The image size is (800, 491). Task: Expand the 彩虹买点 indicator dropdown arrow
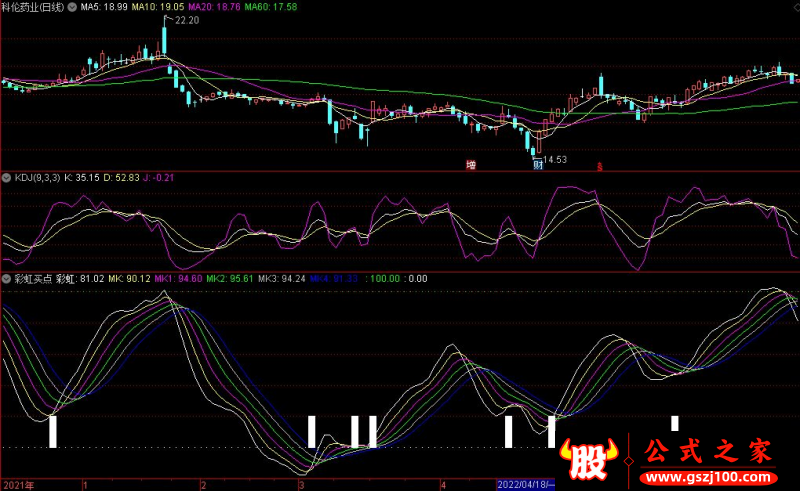pos(7,279)
